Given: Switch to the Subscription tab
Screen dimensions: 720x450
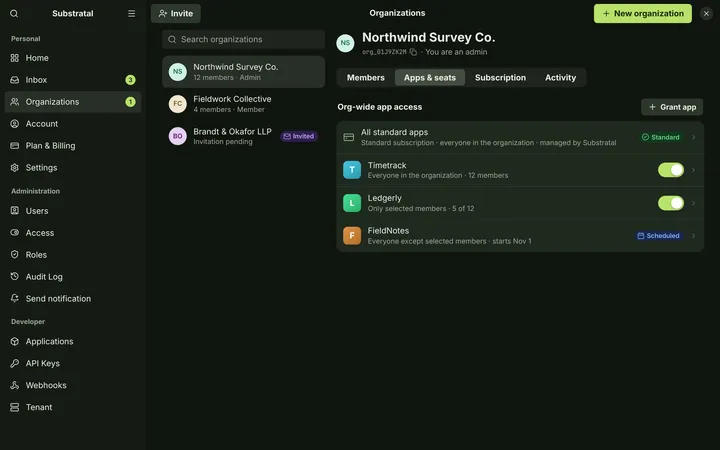Looking at the screenshot, I should 501,78.
